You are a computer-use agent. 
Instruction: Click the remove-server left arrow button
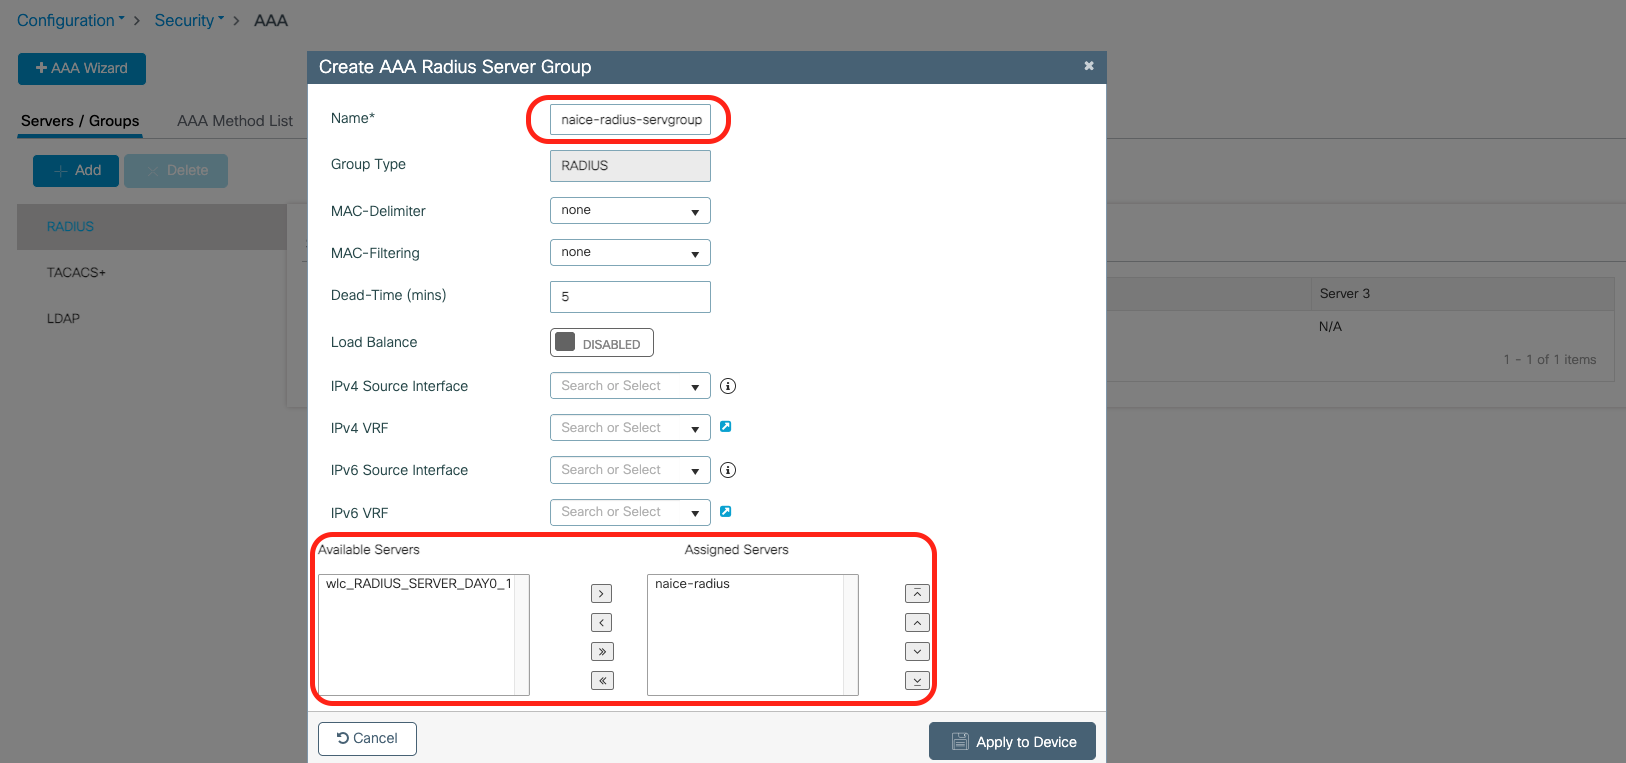tap(601, 623)
